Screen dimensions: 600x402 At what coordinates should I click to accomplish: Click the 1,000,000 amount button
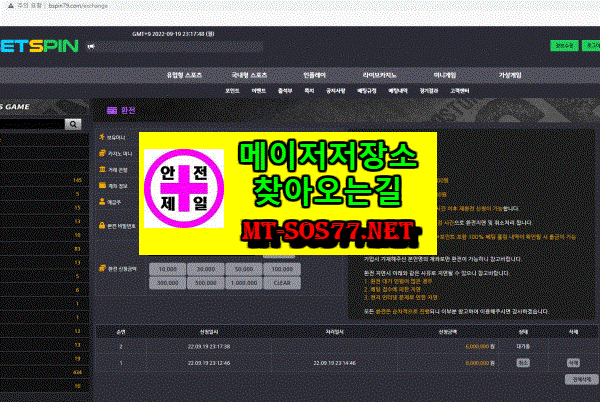[x=244, y=283]
